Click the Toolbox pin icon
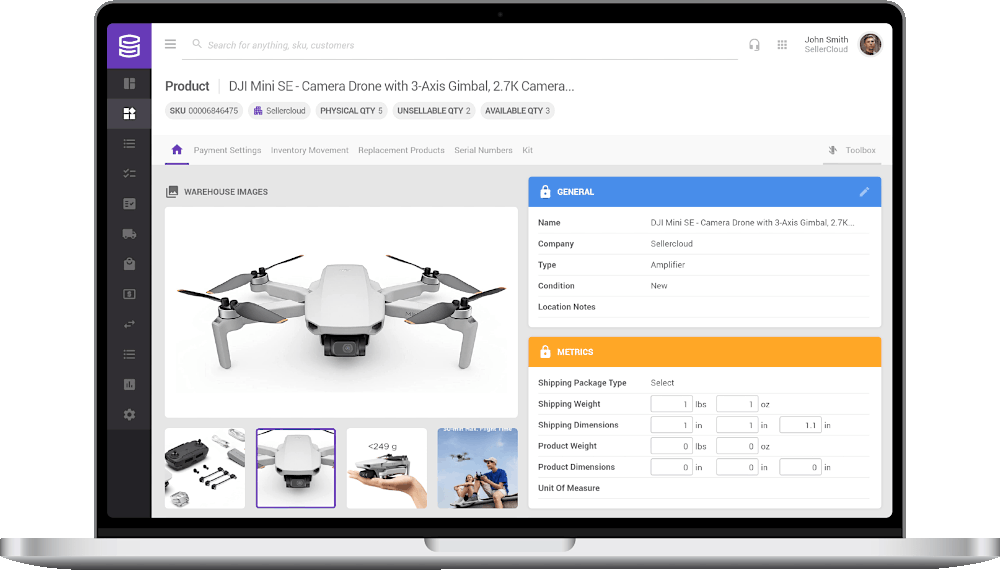1000x570 pixels. pyautogui.click(x=833, y=150)
